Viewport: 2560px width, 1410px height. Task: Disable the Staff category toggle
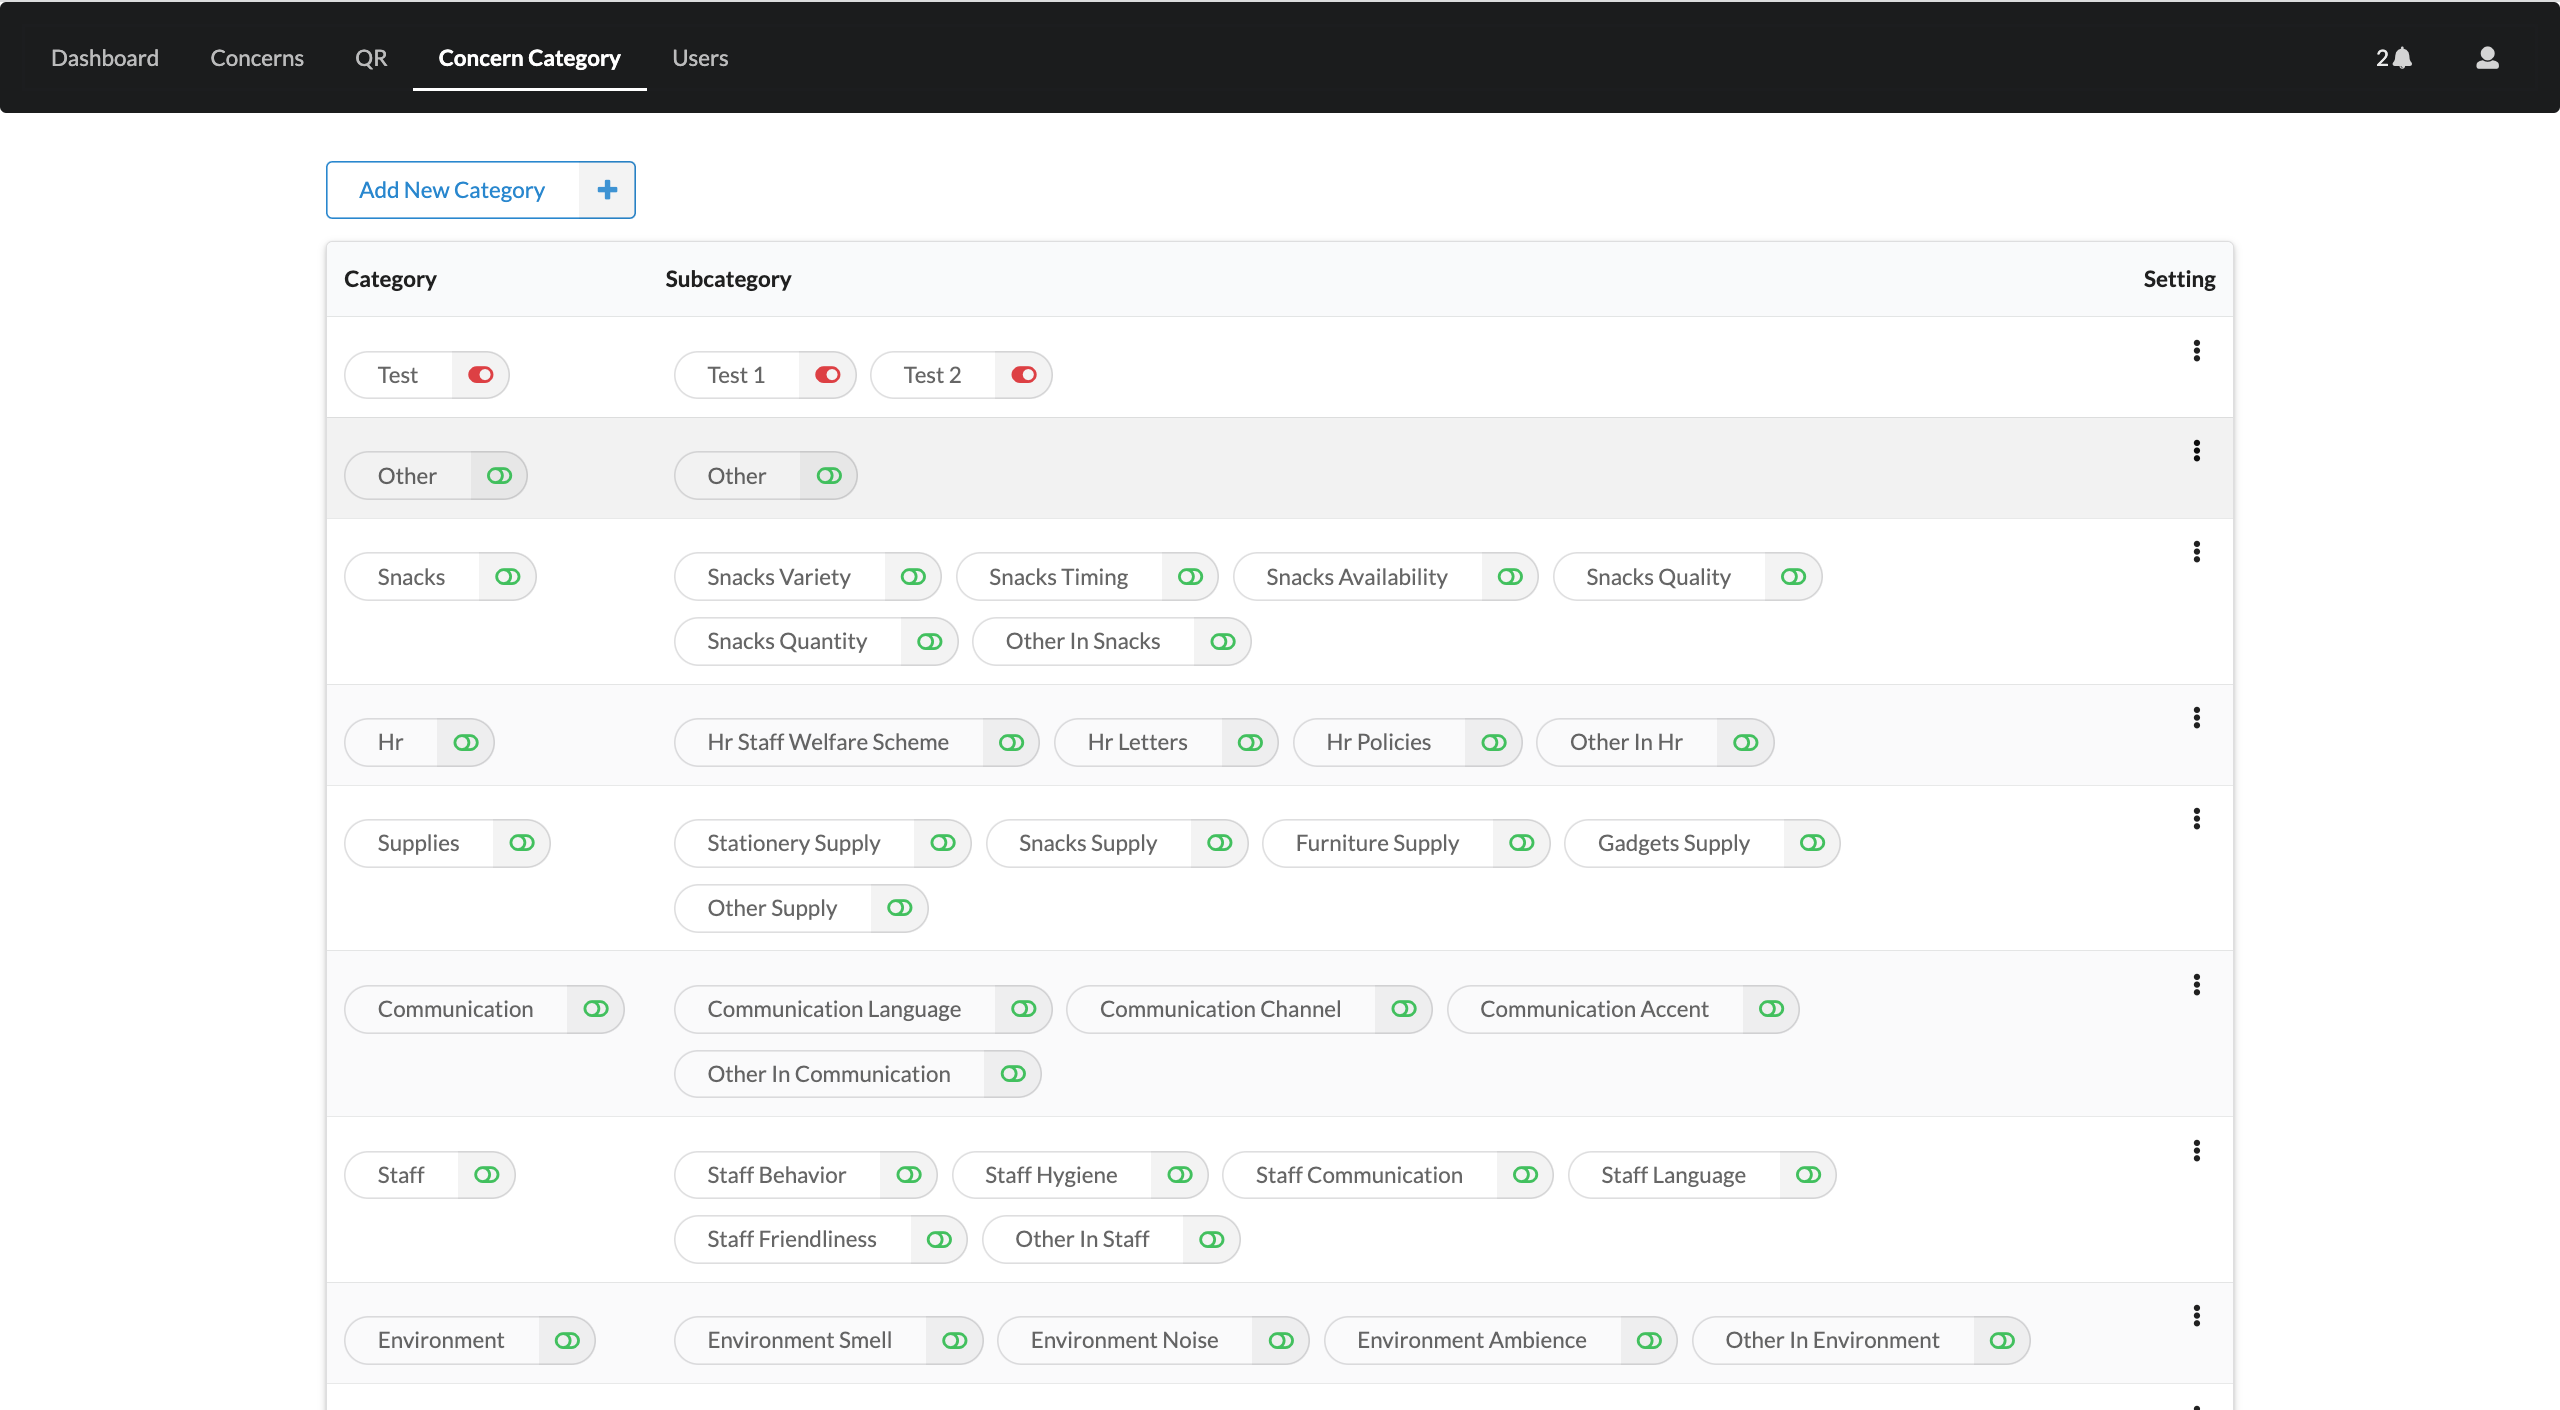click(x=487, y=1175)
